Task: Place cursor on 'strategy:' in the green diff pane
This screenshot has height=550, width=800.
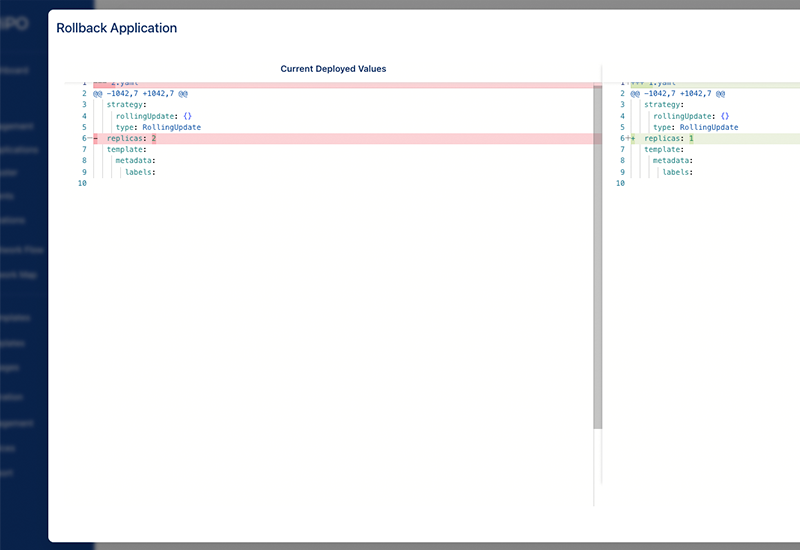Action: pyautogui.click(x=663, y=105)
